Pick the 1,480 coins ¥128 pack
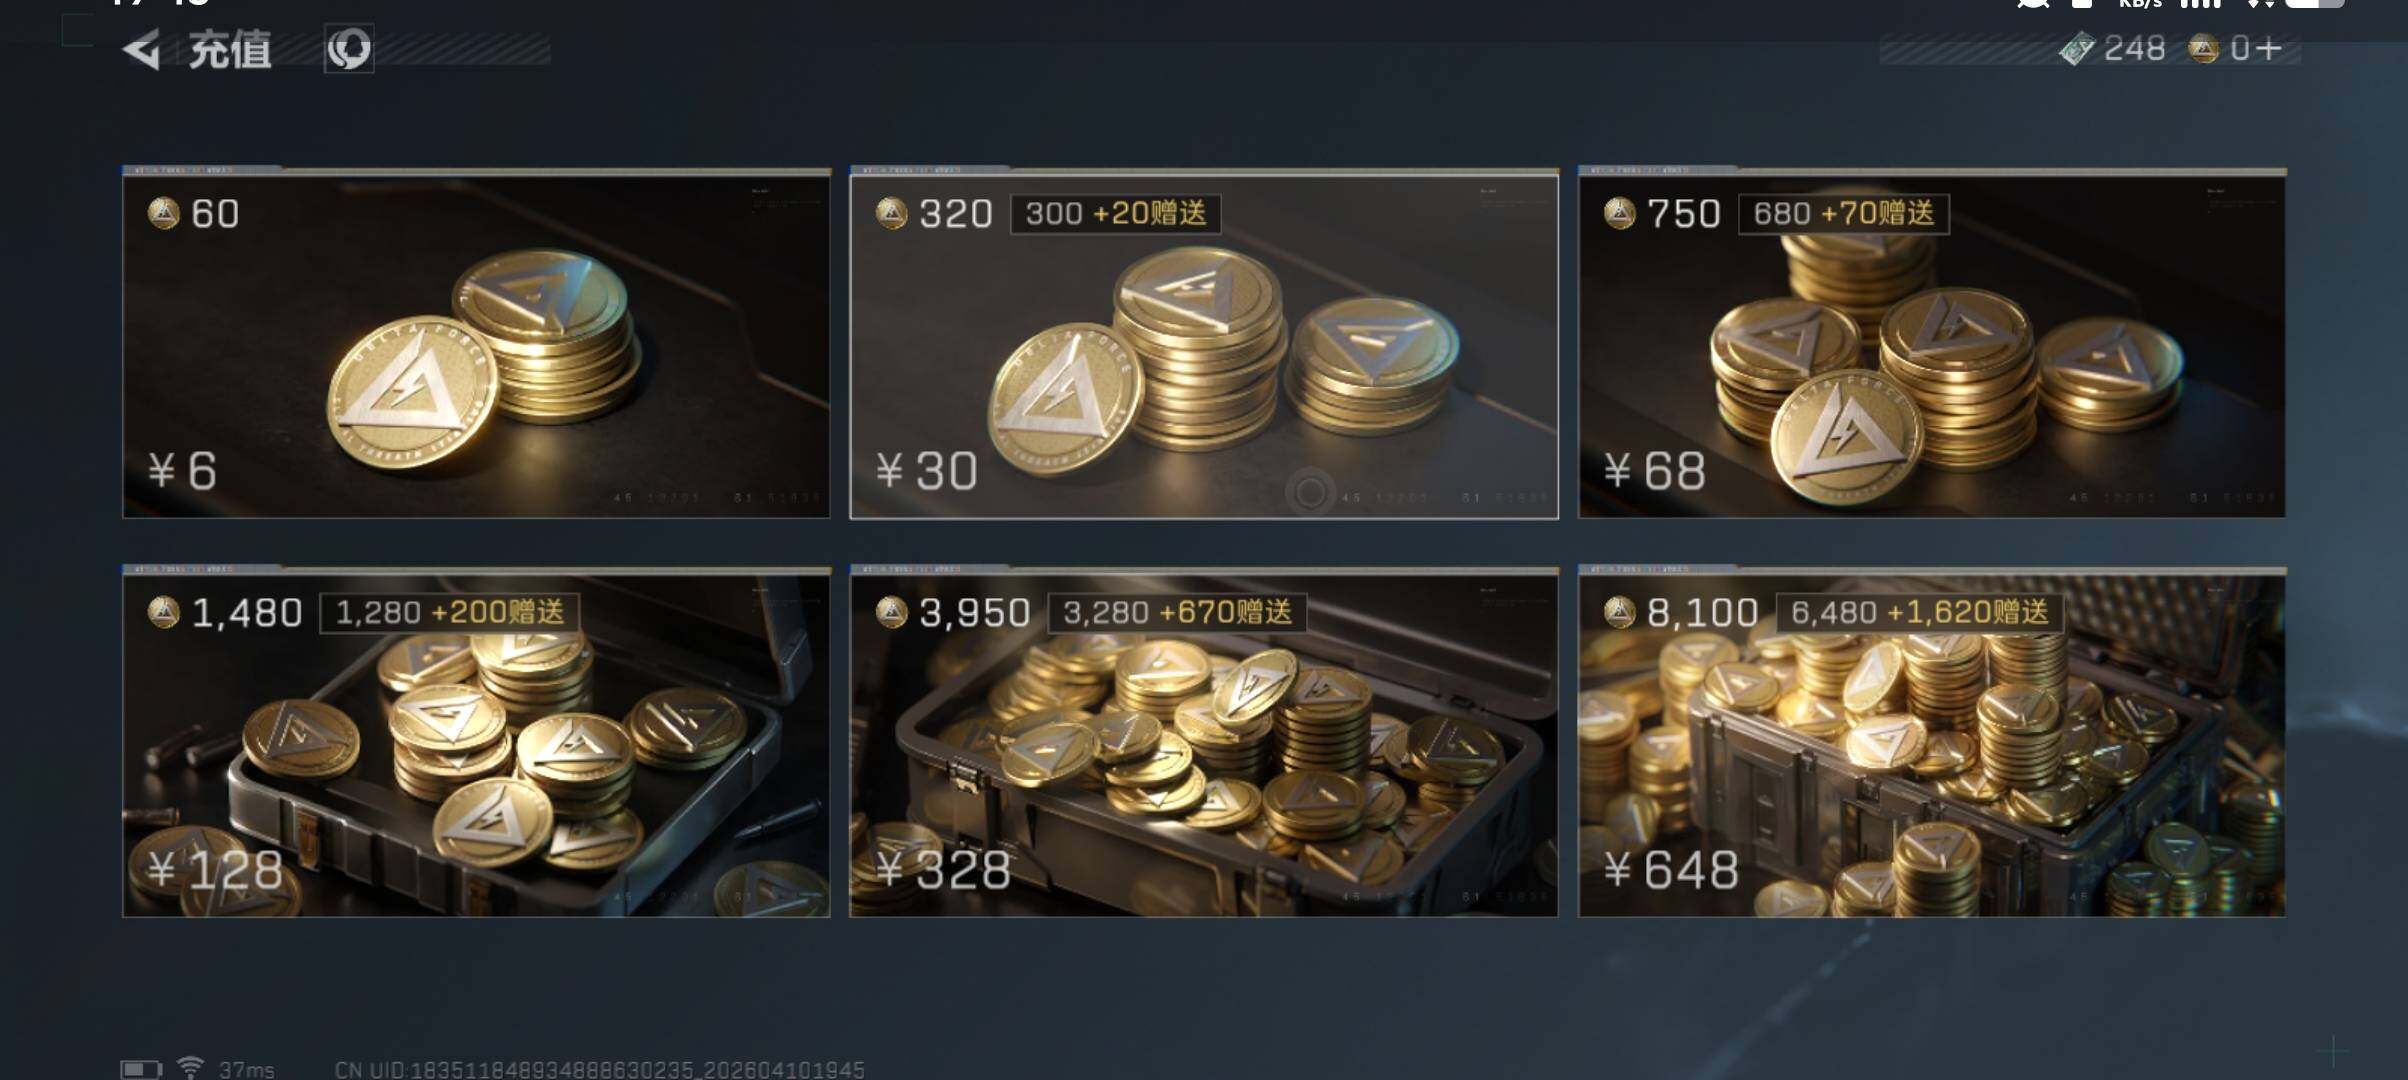 [476, 742]
